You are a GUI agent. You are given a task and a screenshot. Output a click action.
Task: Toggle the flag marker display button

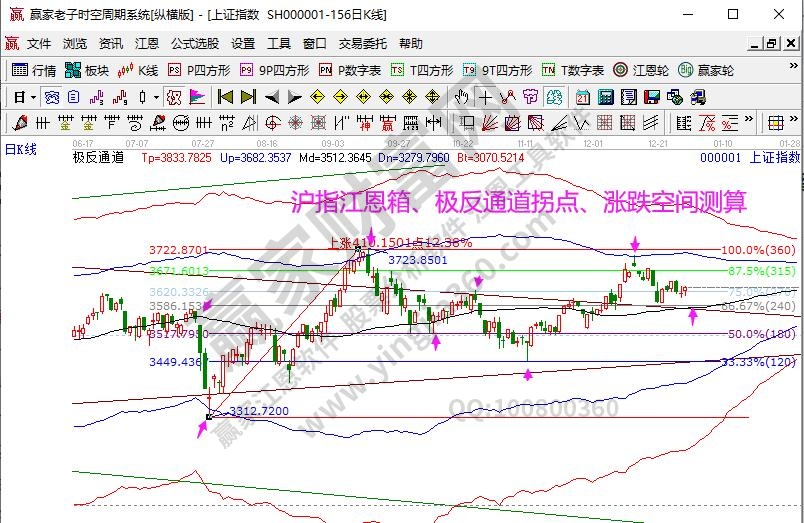click(197, 97)
